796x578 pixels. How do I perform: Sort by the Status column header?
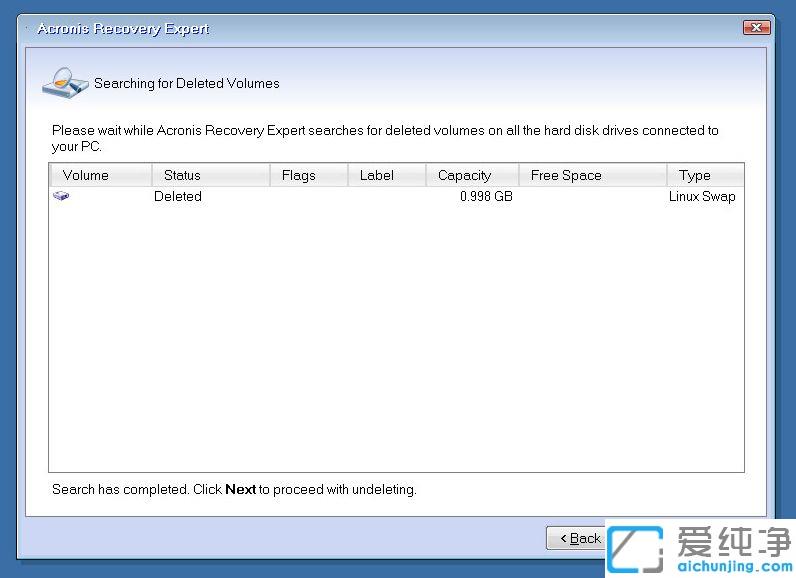[x=211, y=175]
